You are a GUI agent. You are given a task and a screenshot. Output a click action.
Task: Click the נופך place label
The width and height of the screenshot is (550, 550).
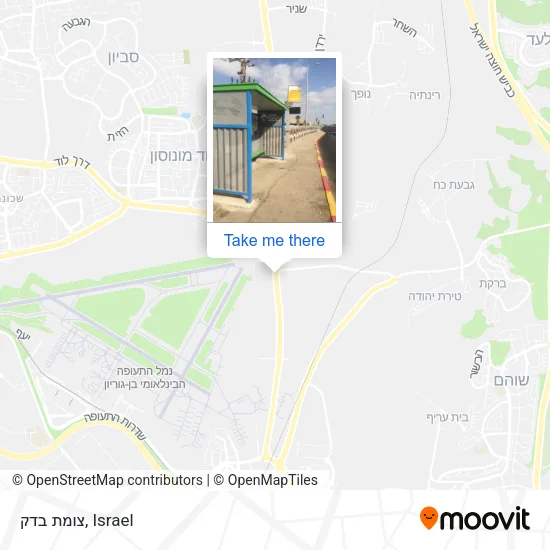[361, 94]
